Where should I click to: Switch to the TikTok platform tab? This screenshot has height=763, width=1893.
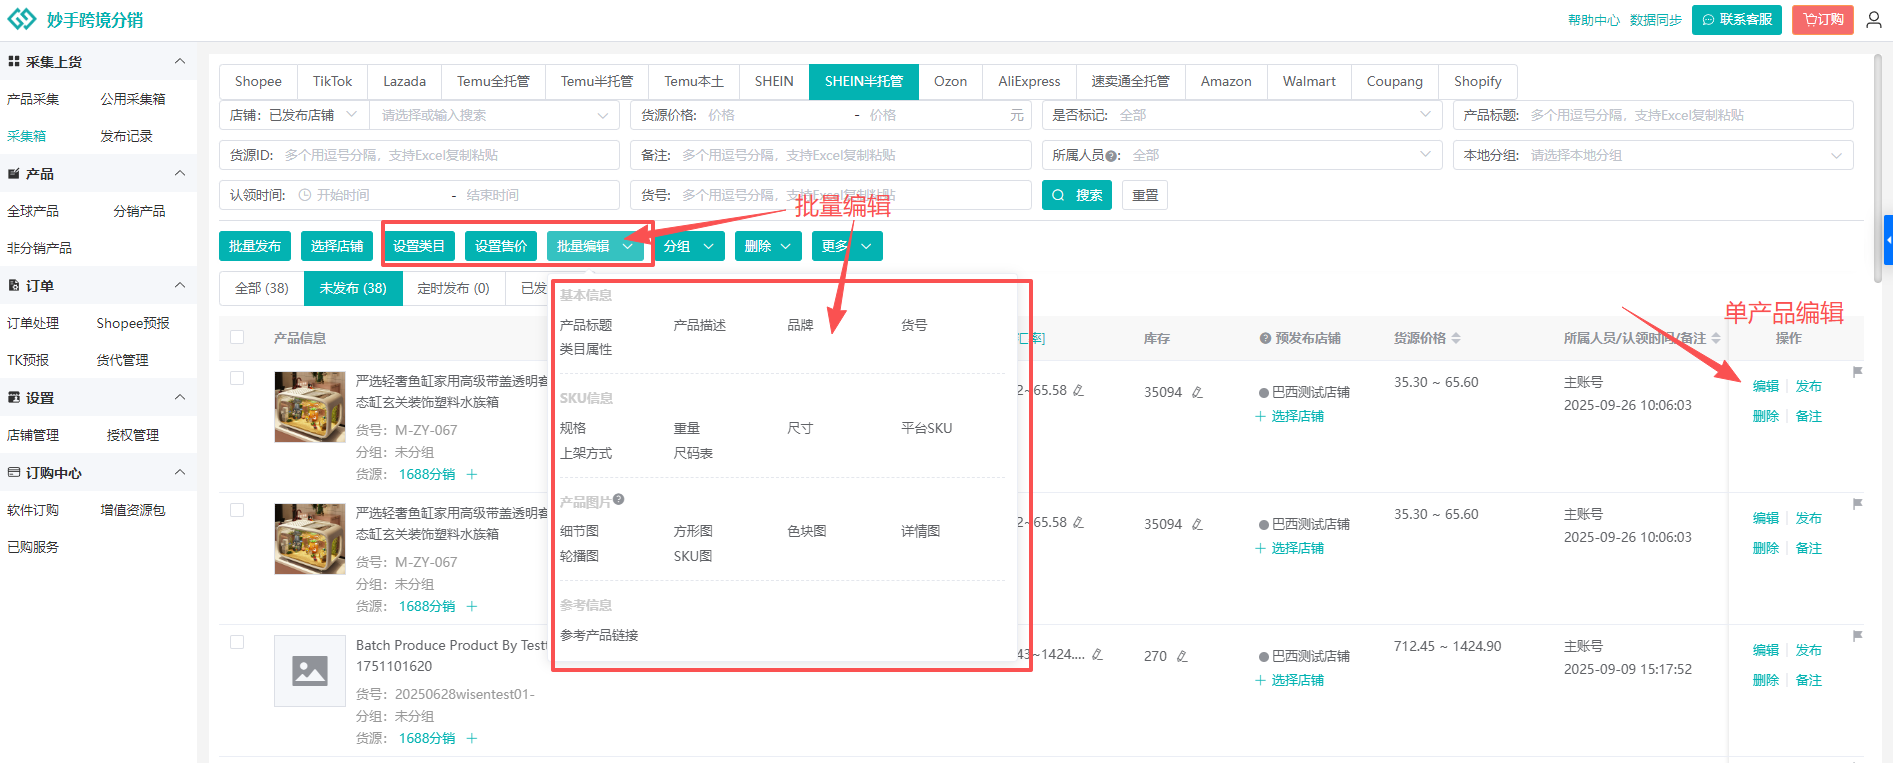point(332,81)
